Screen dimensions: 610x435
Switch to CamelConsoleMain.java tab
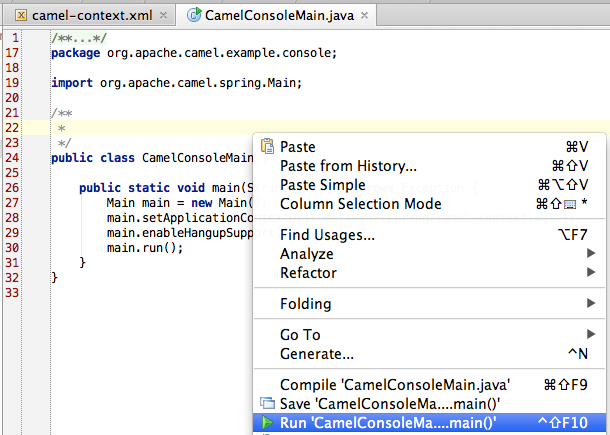[279, 16]
